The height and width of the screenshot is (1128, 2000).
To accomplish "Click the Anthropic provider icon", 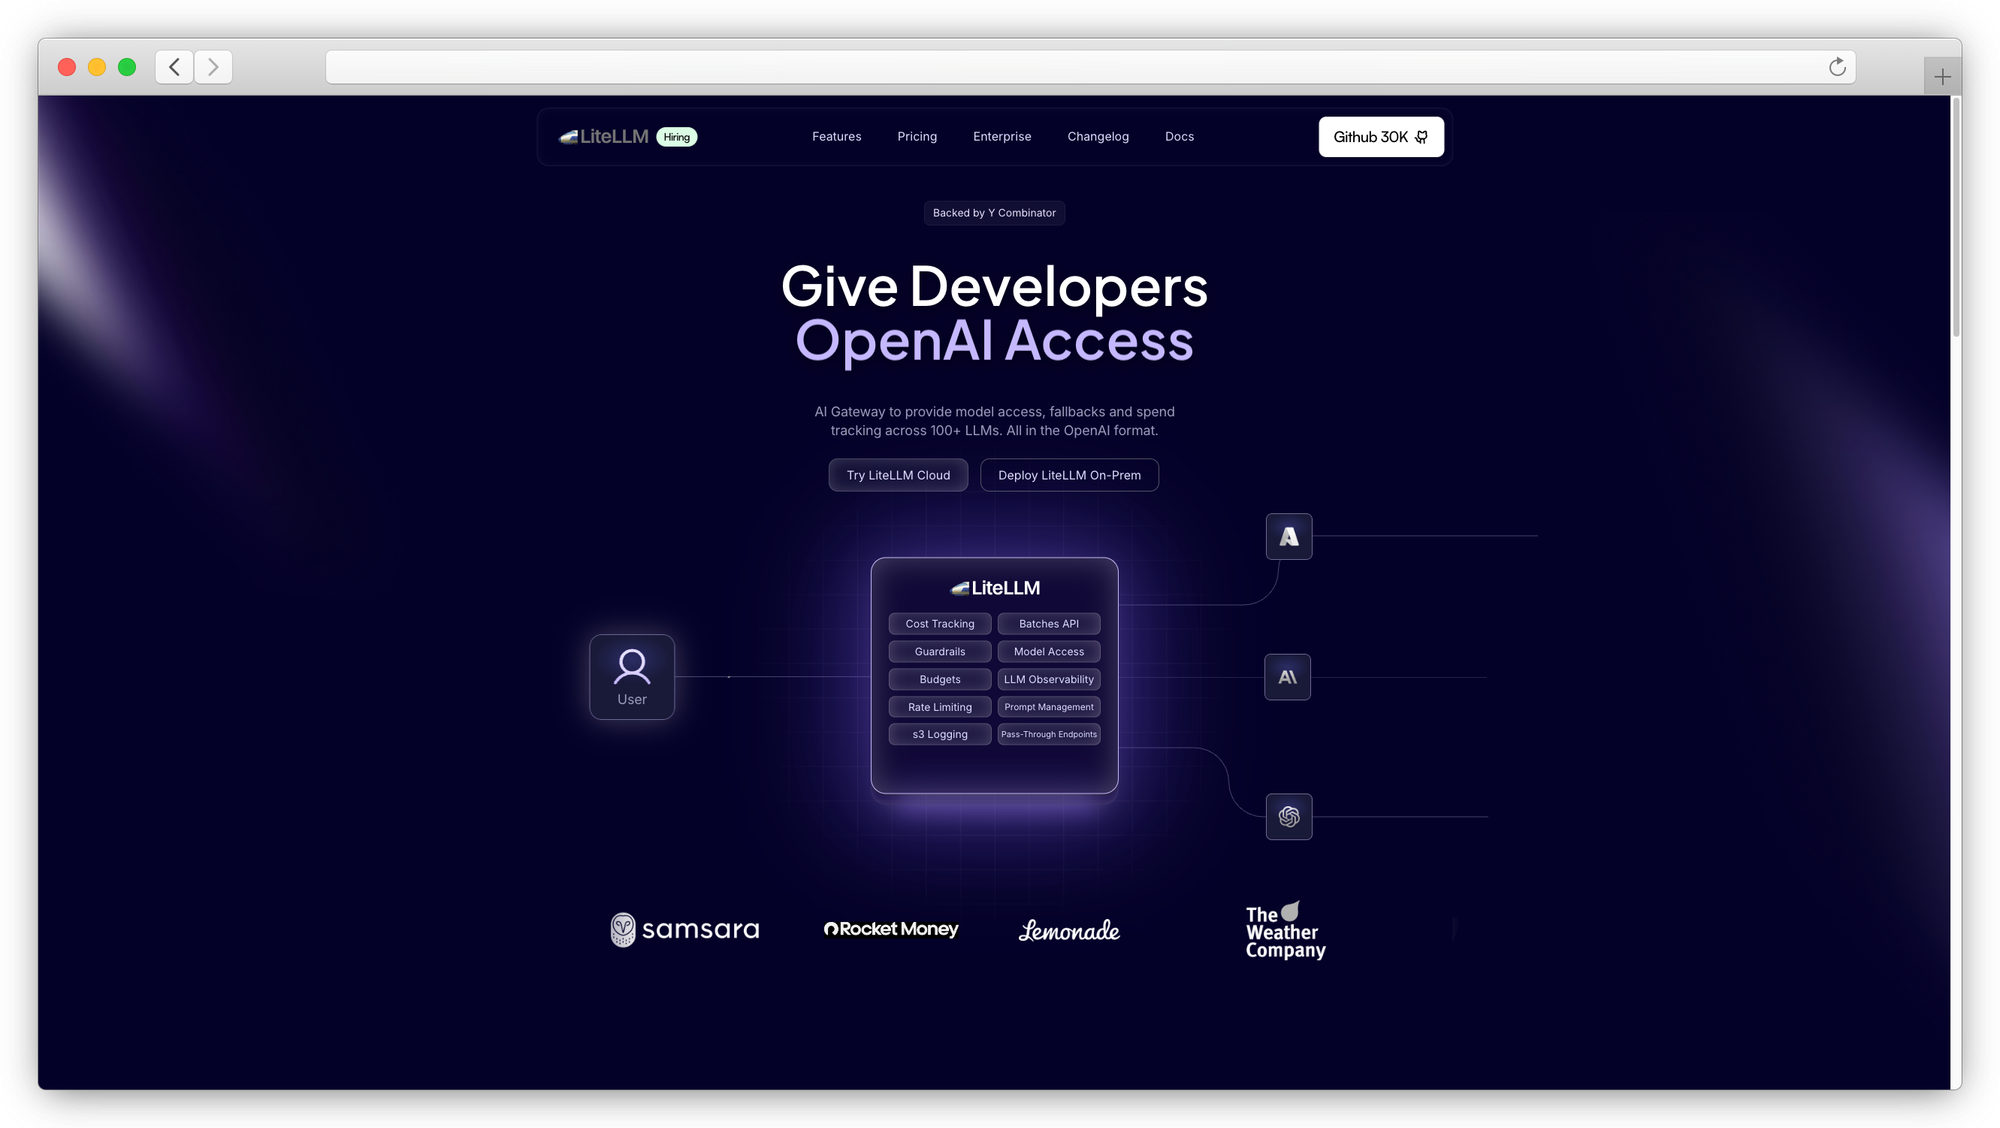I will click(x=1288, y=677).
